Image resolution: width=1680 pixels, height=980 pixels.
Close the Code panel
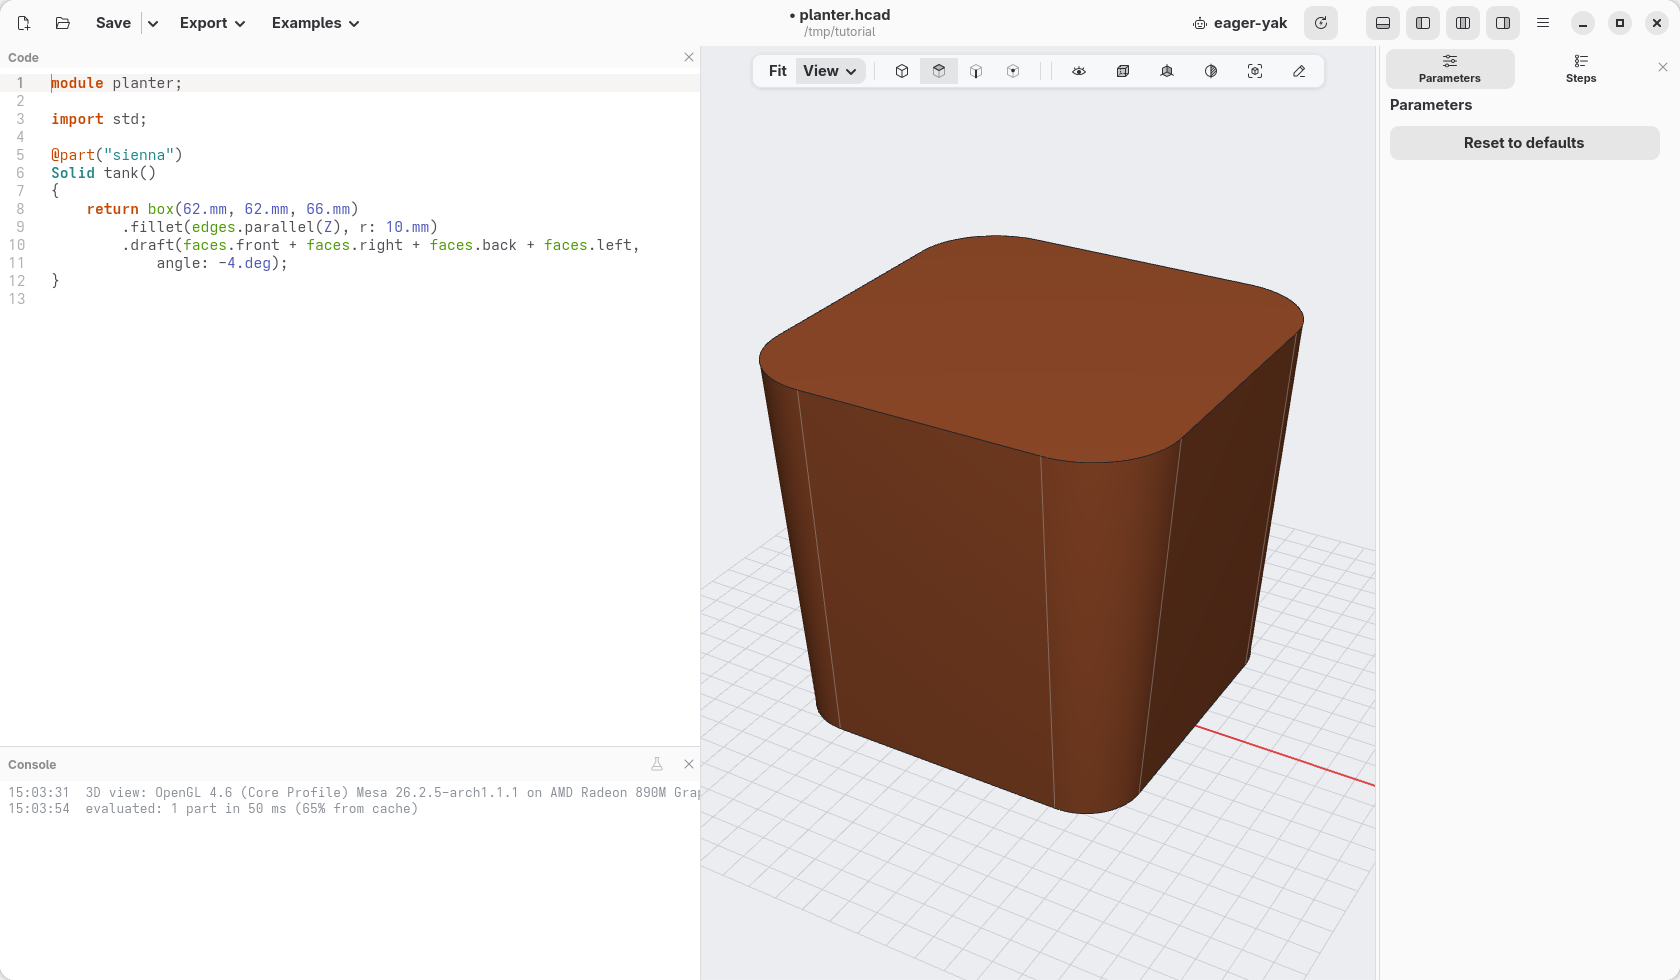(x=689, y=57)
